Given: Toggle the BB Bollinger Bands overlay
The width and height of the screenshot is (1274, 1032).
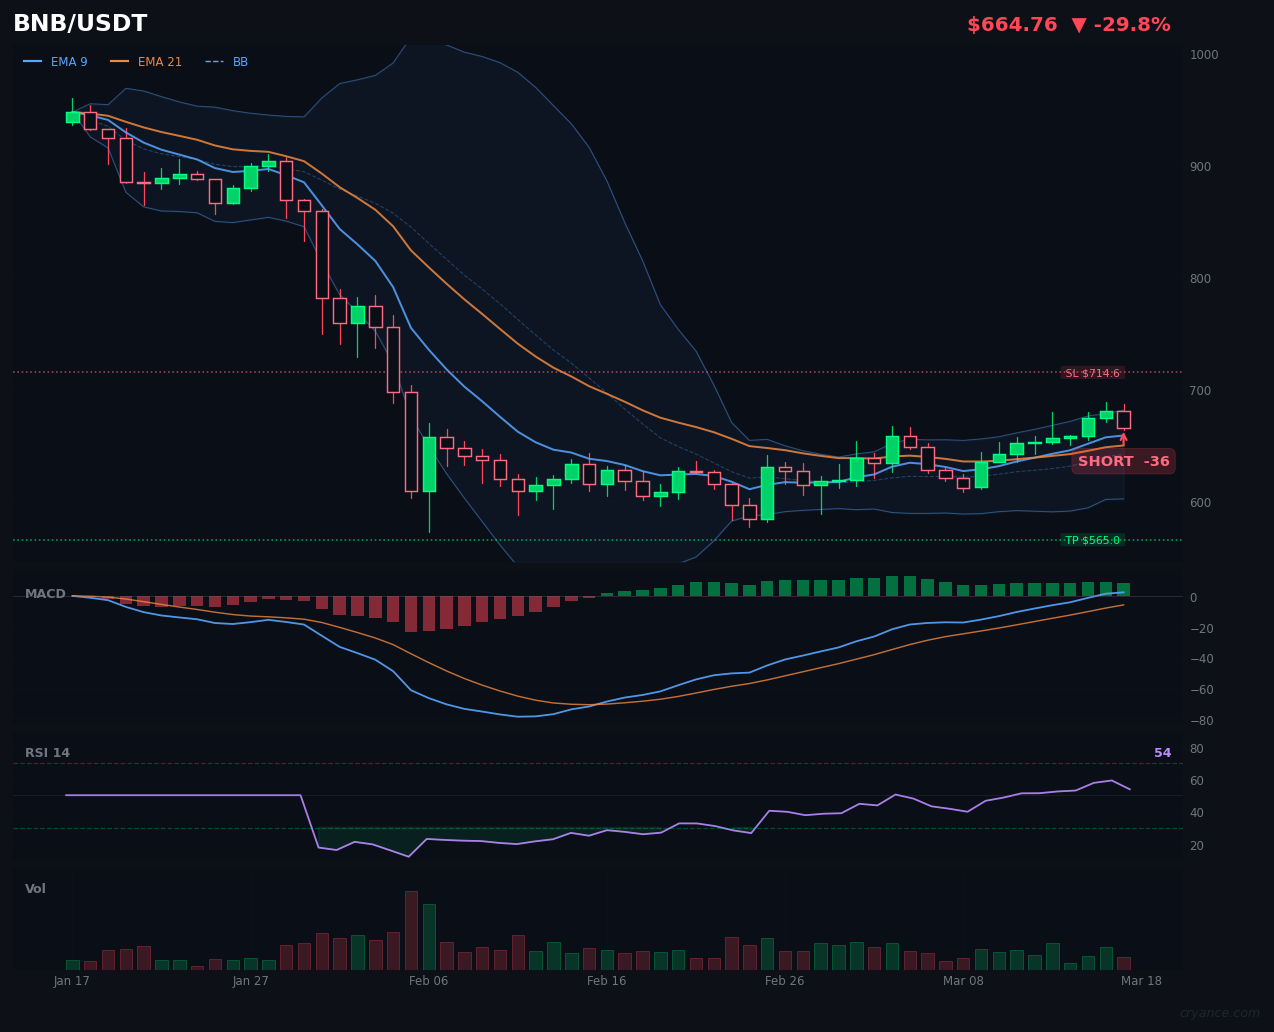Looking at the screenshot, I should tap(240, 61).
